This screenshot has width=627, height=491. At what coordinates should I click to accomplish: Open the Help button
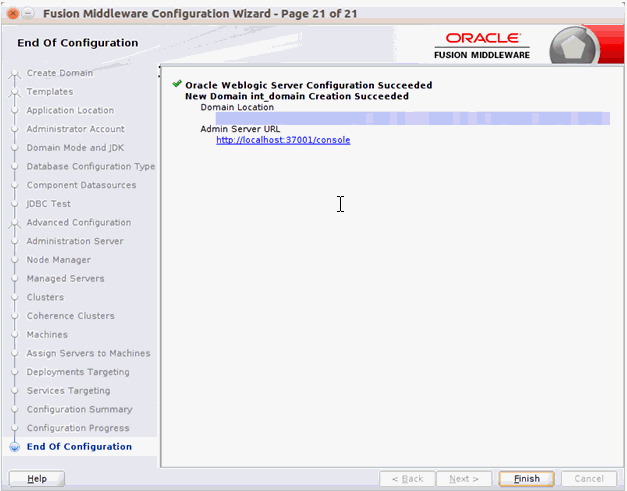point(37,479)
